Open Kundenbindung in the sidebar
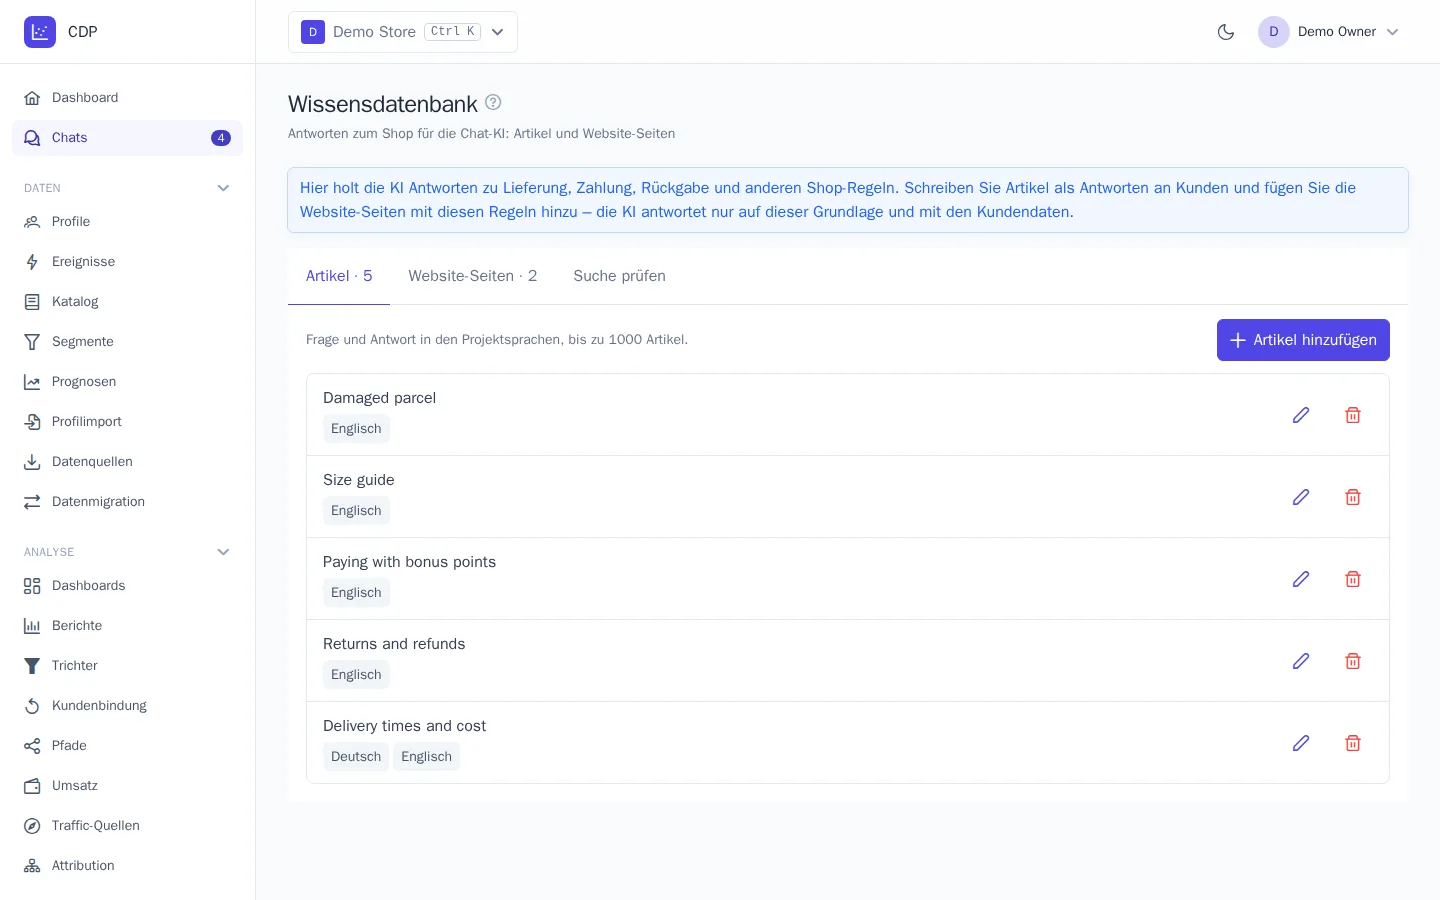This screenshot has width=1440, height=900. click(127, 706)
